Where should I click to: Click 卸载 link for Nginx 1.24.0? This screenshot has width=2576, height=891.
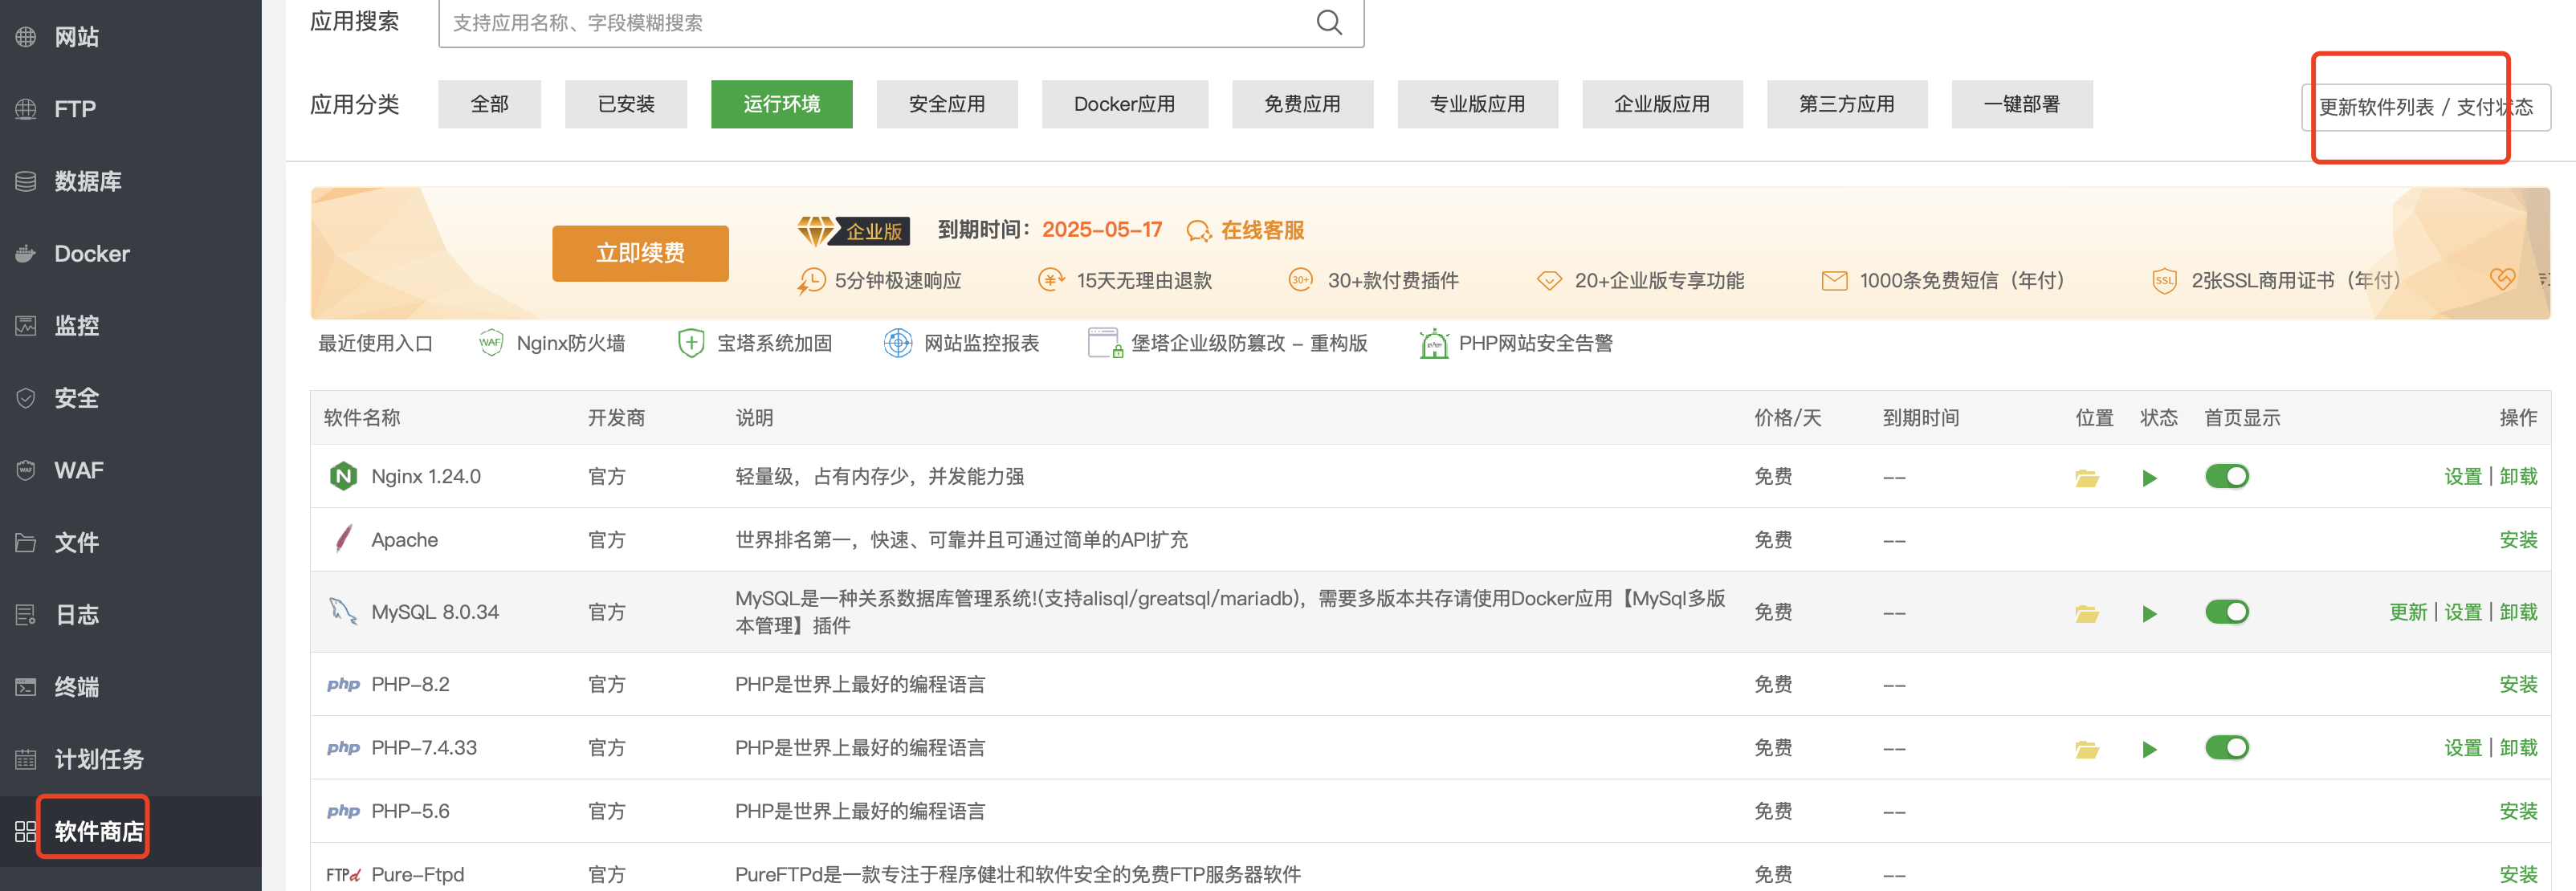(x=2518, y=476)
